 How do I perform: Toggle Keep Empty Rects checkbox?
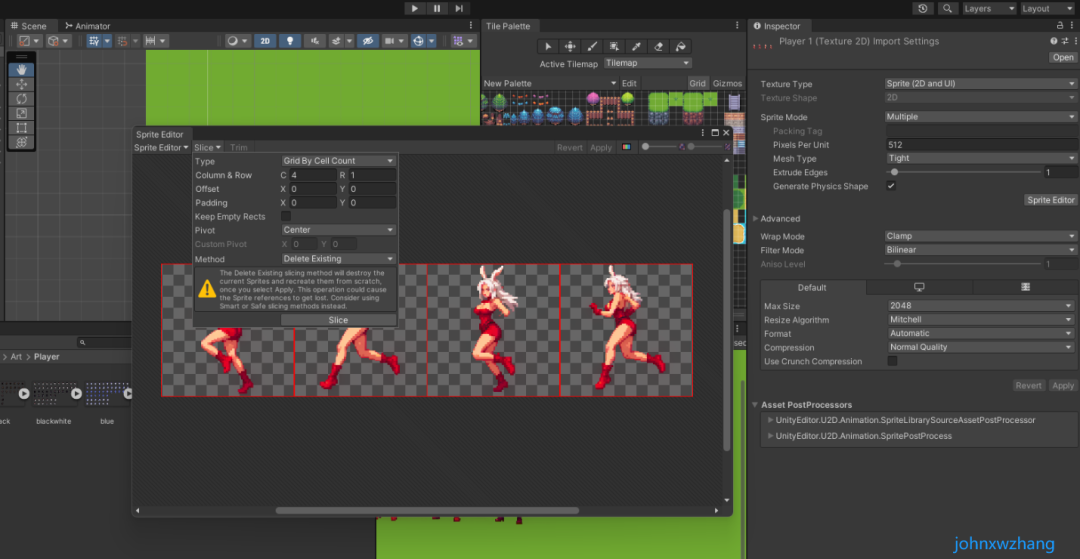point(286,216)
